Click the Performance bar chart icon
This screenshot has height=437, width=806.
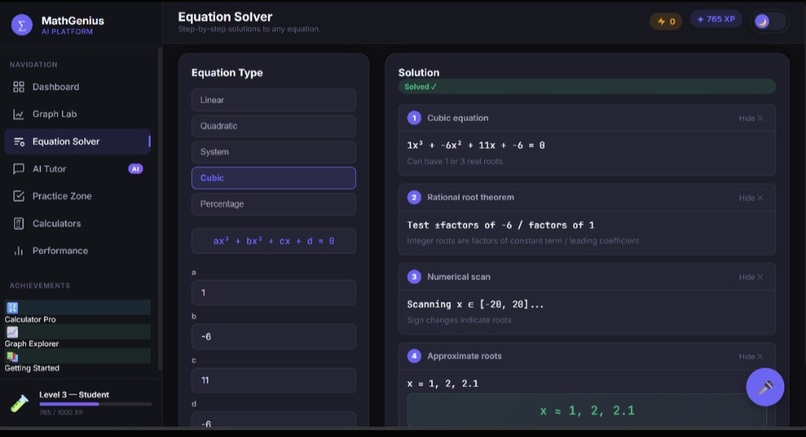pyautogui.click(x=19, y=251)
